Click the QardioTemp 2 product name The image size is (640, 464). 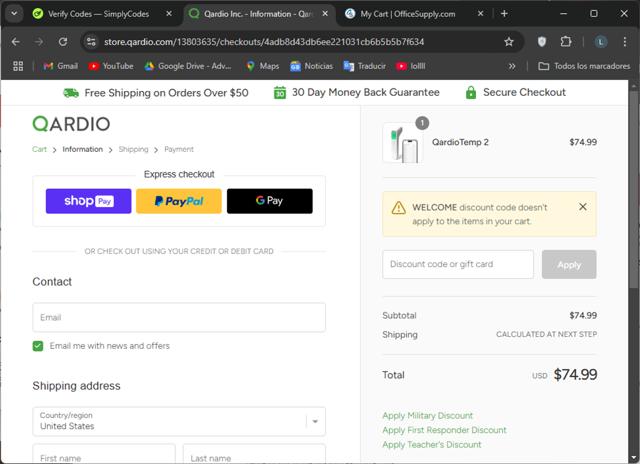click(x=460, y=142)
